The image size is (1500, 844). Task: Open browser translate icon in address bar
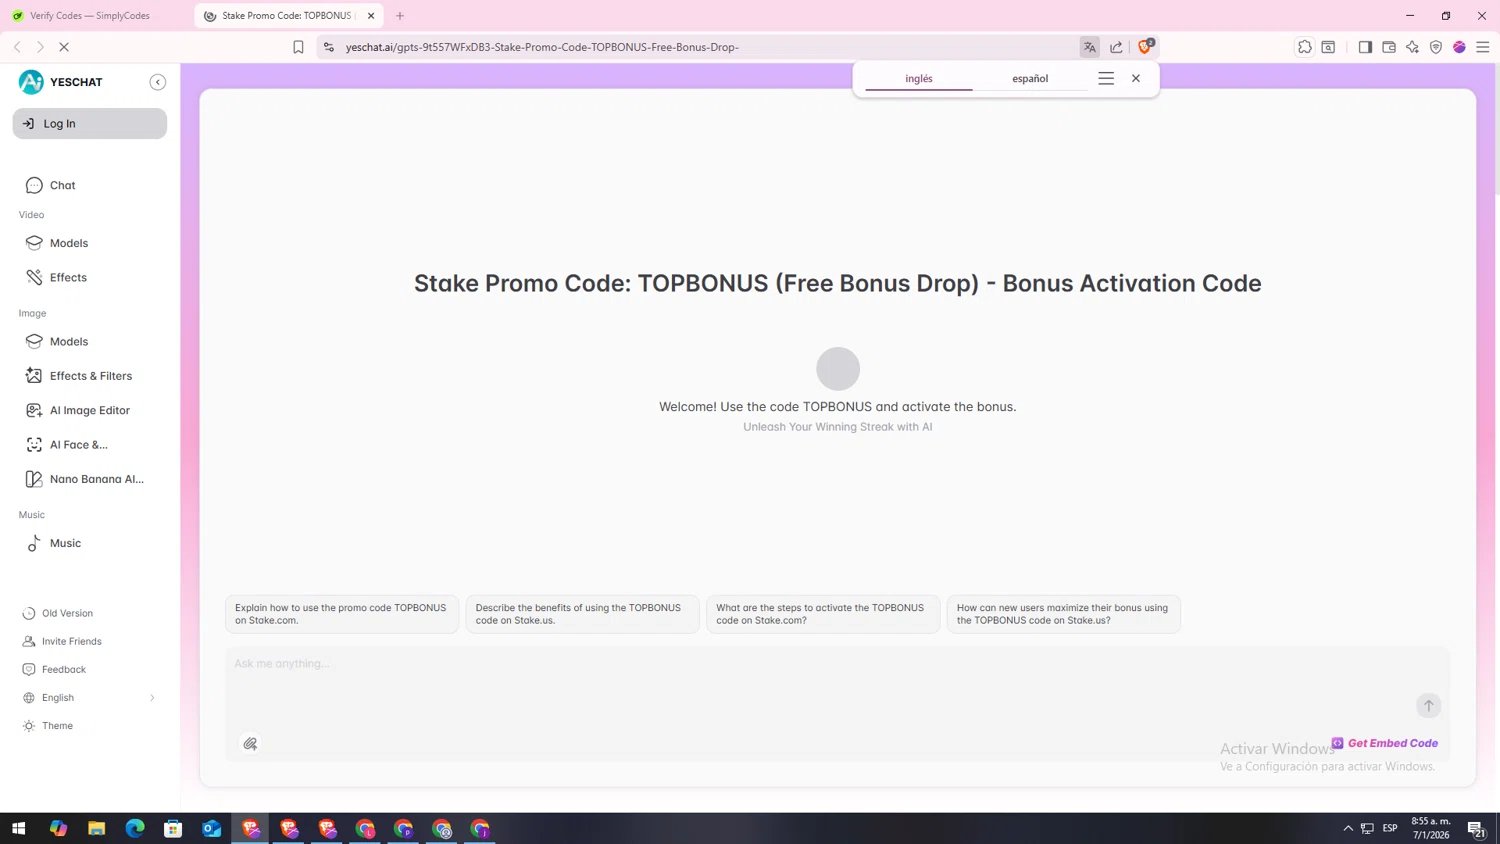pos(1089,47)
